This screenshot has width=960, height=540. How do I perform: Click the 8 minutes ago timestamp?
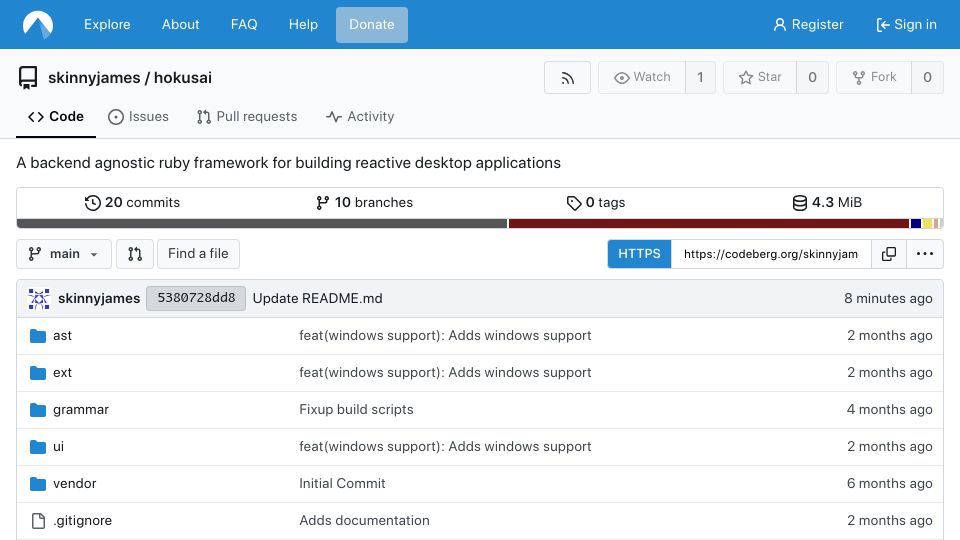pos(888,299)
